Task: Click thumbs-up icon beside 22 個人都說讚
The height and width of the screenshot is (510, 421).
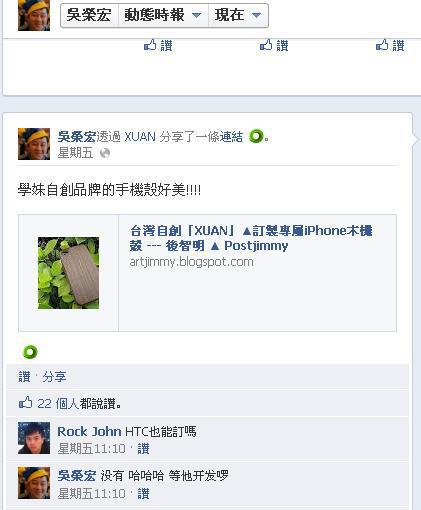Action: click(25, 403)
